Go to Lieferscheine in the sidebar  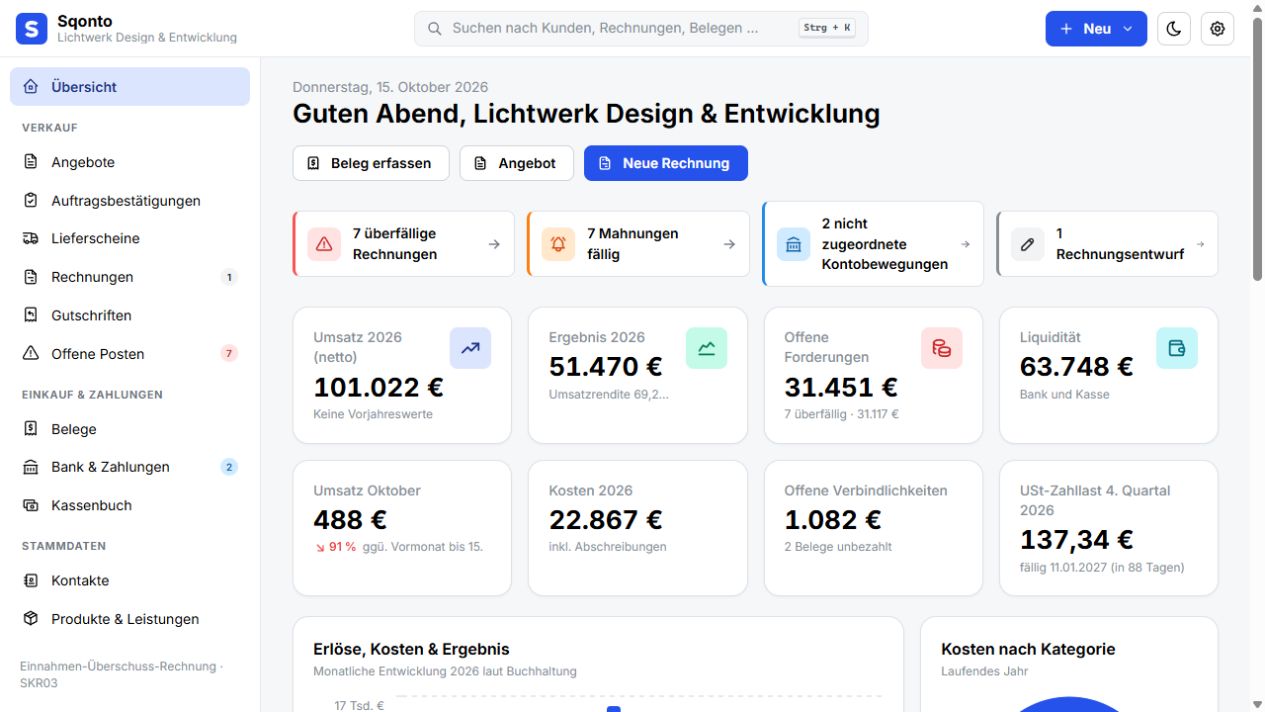click(x=130, y=239)
